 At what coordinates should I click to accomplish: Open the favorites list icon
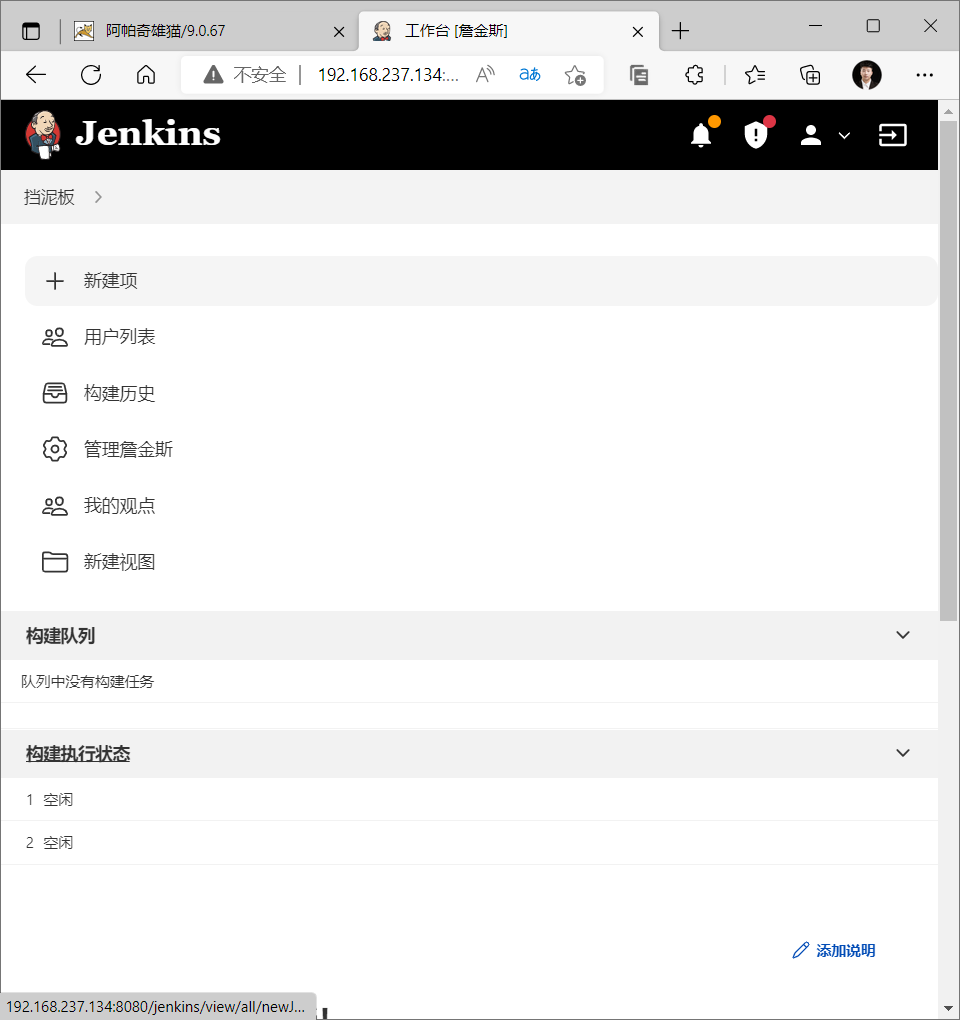click(x=755, y=75)
